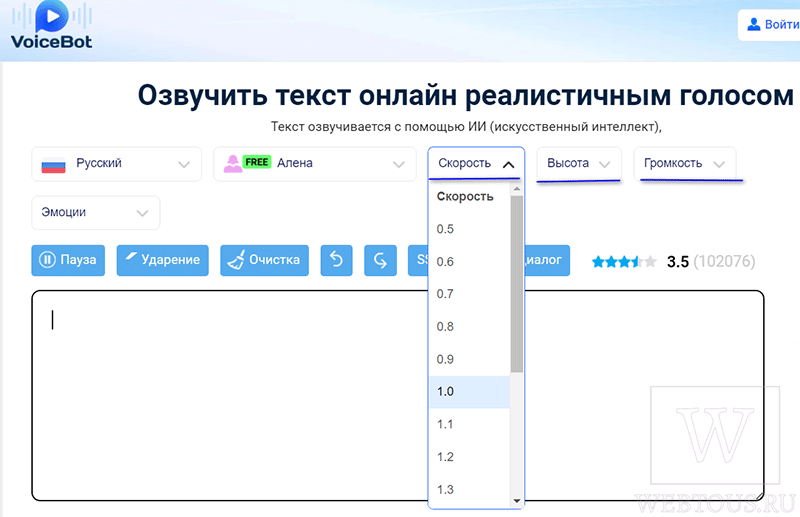Select speed 1.1 in the list

469,424
